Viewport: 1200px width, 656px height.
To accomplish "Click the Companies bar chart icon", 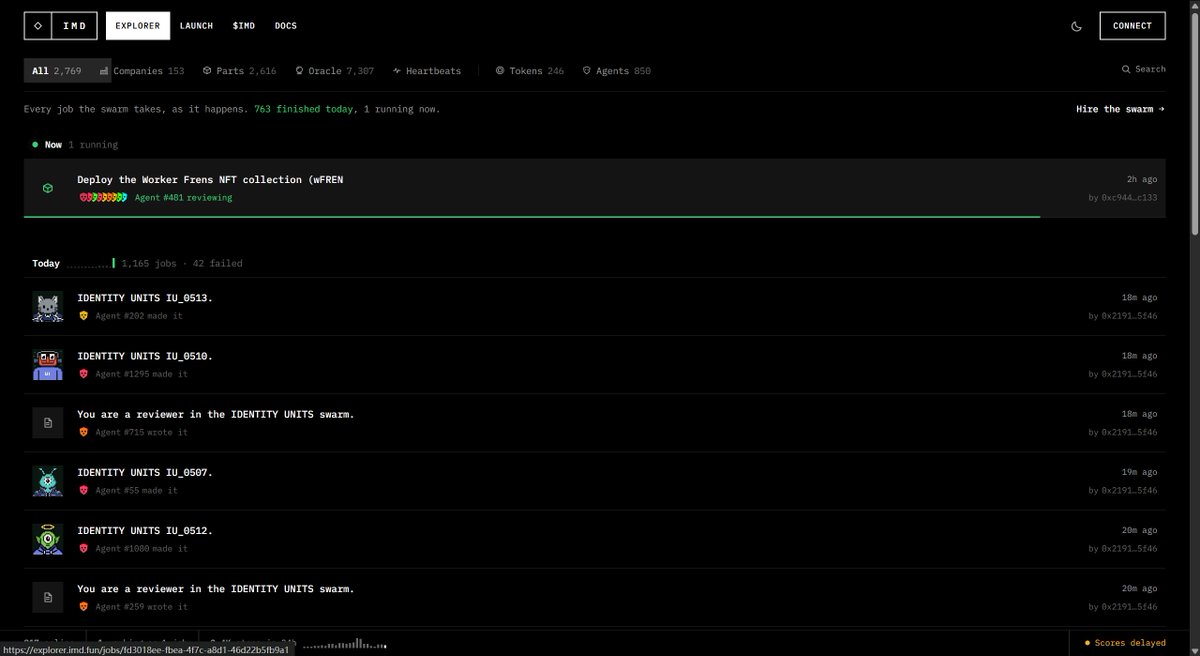I will point(105,71).
